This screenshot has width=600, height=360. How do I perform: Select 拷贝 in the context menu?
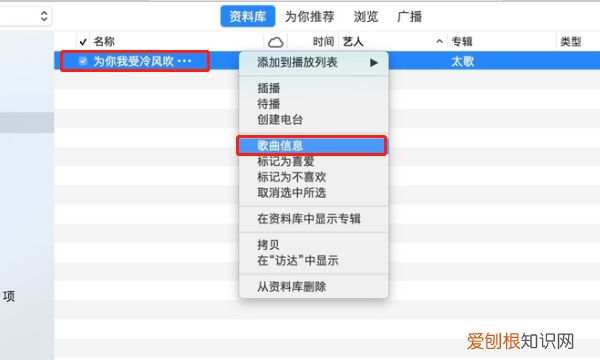coord(268,244)
